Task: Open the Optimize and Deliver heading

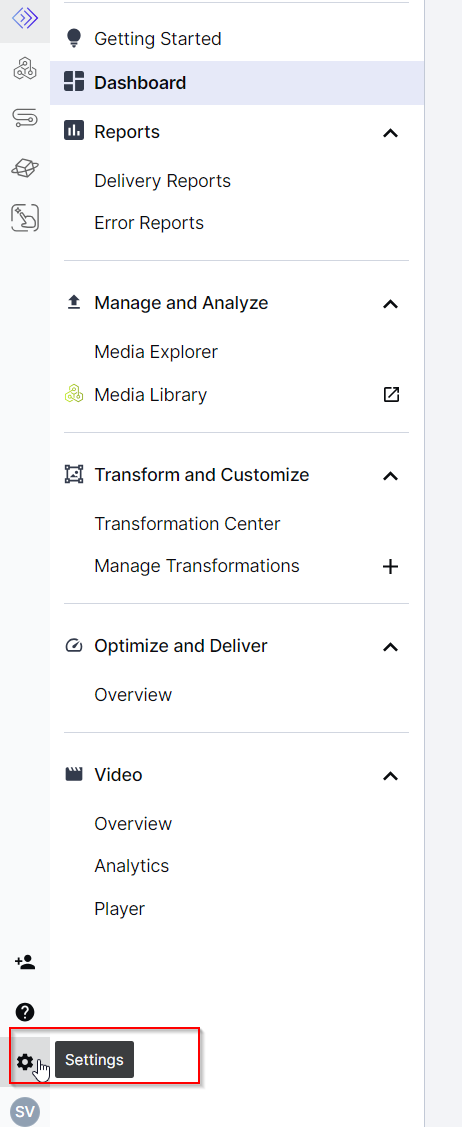Action: pos(180,645)
